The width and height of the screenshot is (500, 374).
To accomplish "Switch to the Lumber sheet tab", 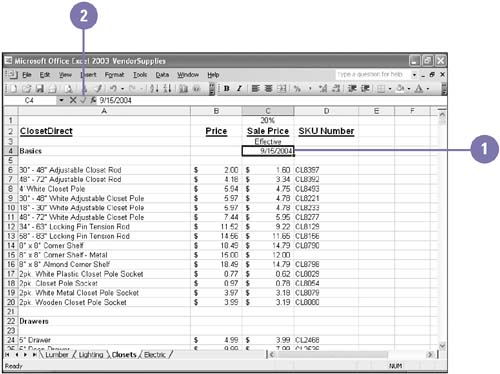I will click(57, 355).
